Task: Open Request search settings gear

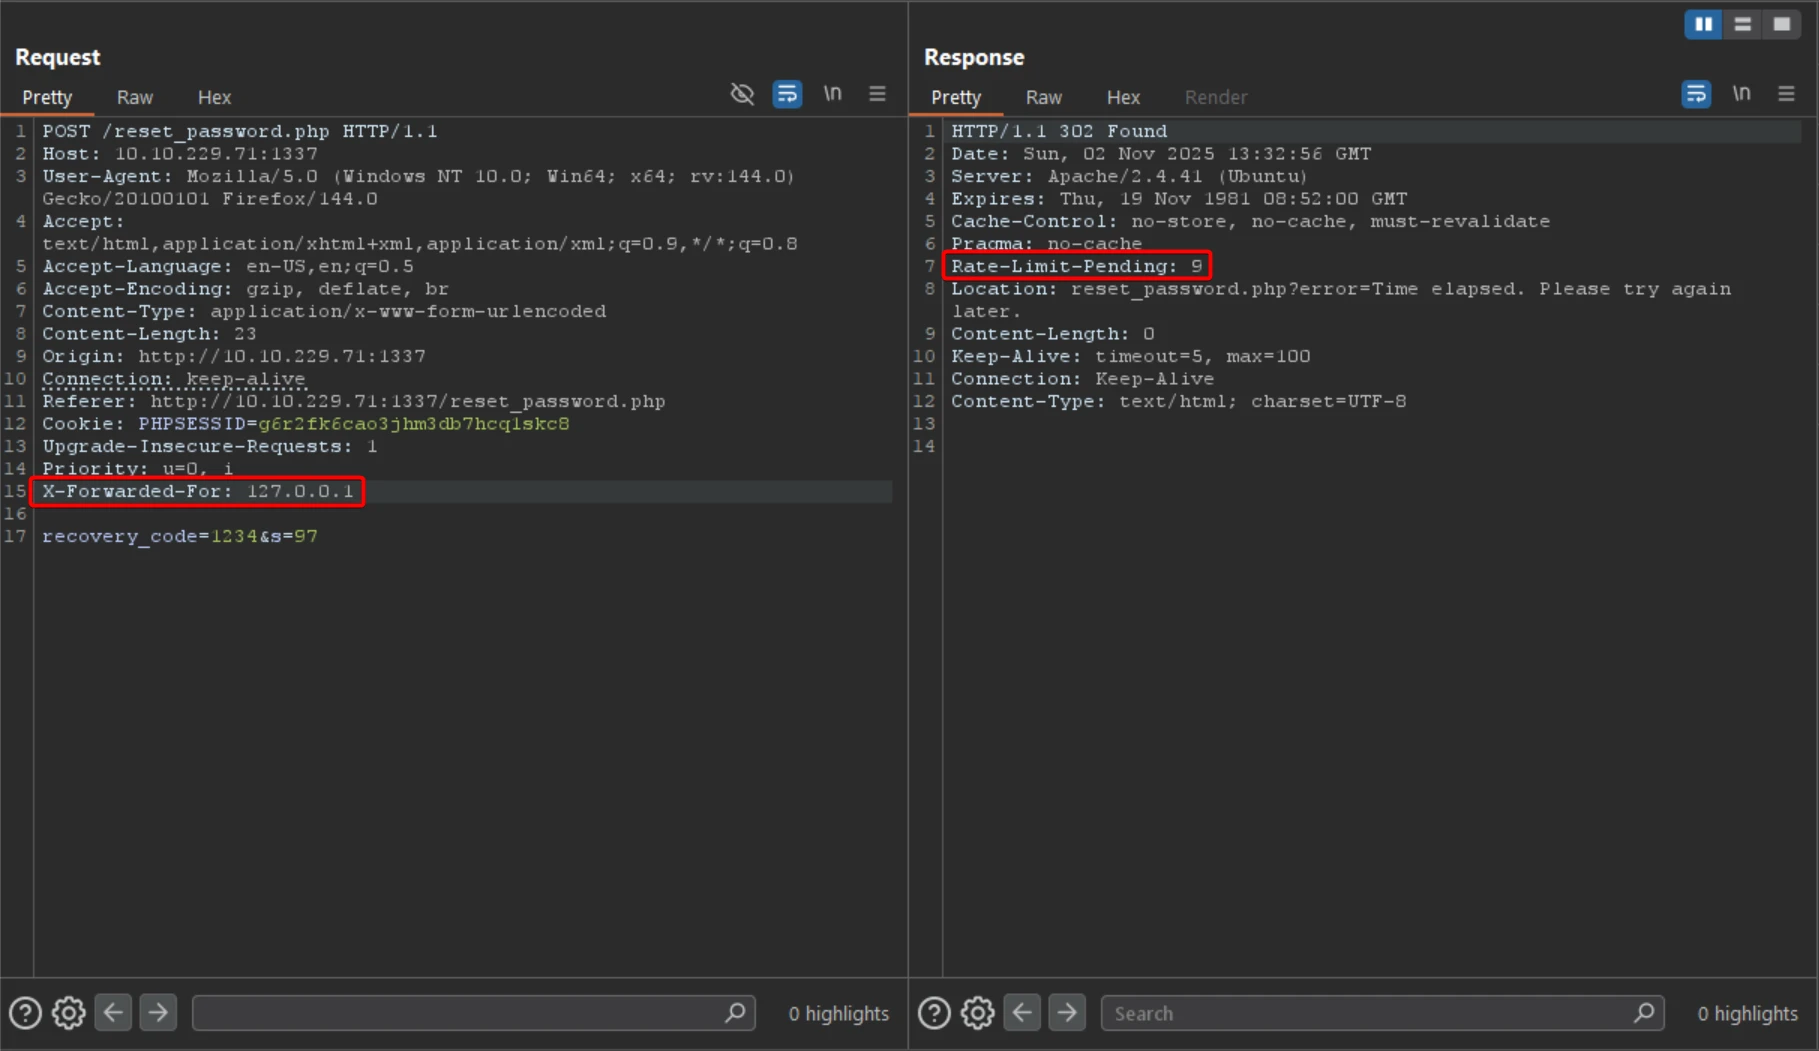Action: pos(69,1013)
